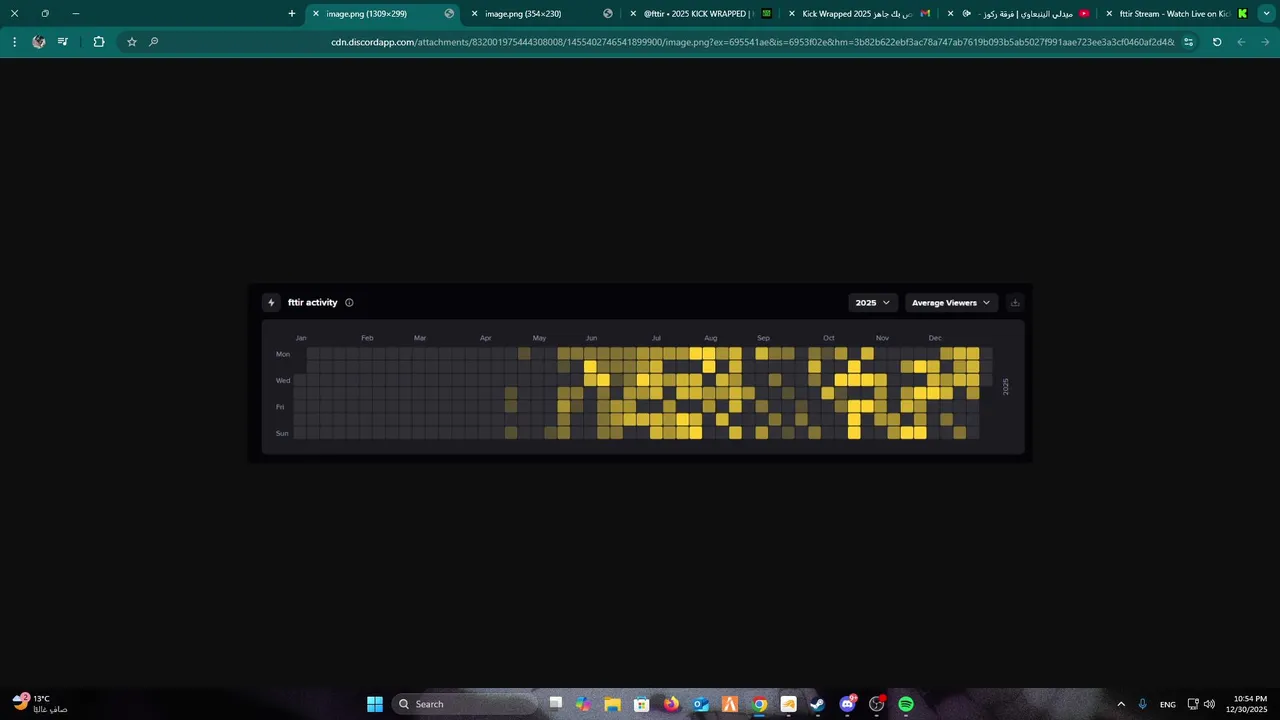Image resolution: width=1280 pixels, height=720 pixels.
Task: Click the 'Jan' month label
Action: [301, 338]
